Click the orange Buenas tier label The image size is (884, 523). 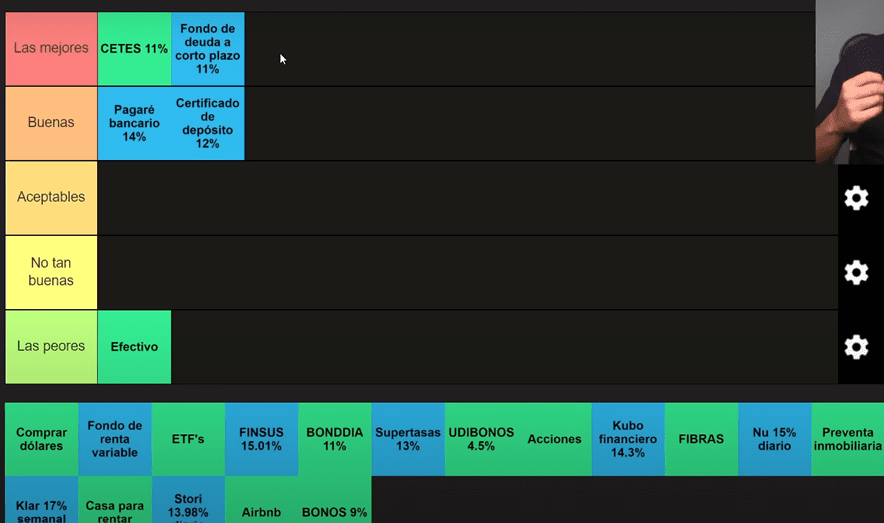click(x=51, y=124)
